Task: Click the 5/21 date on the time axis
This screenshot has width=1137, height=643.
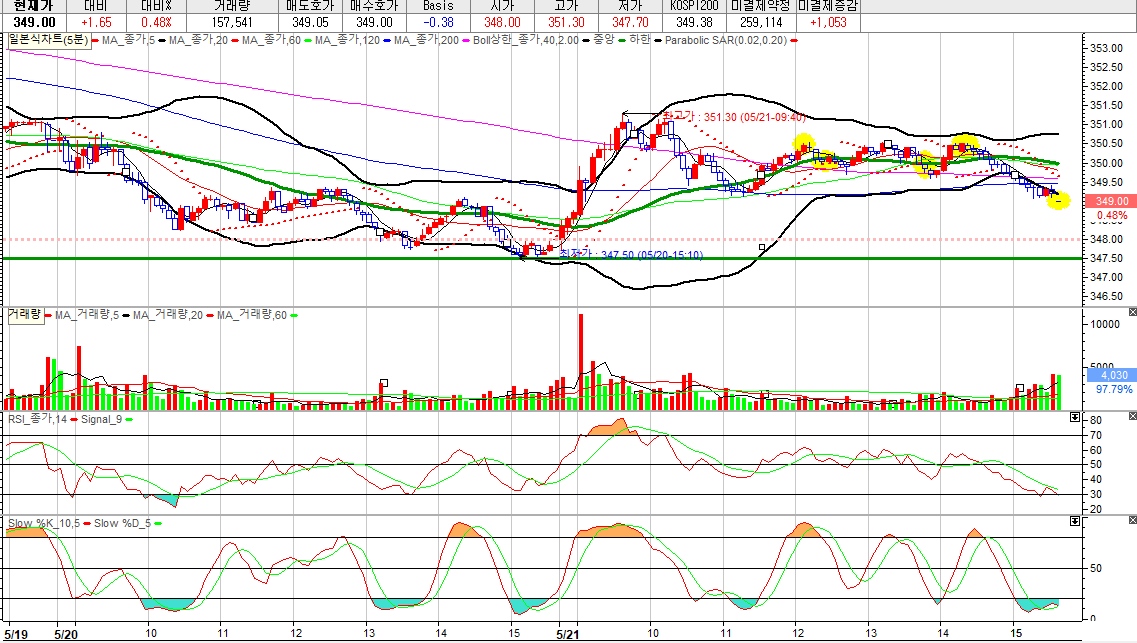Action: point(568,634)
